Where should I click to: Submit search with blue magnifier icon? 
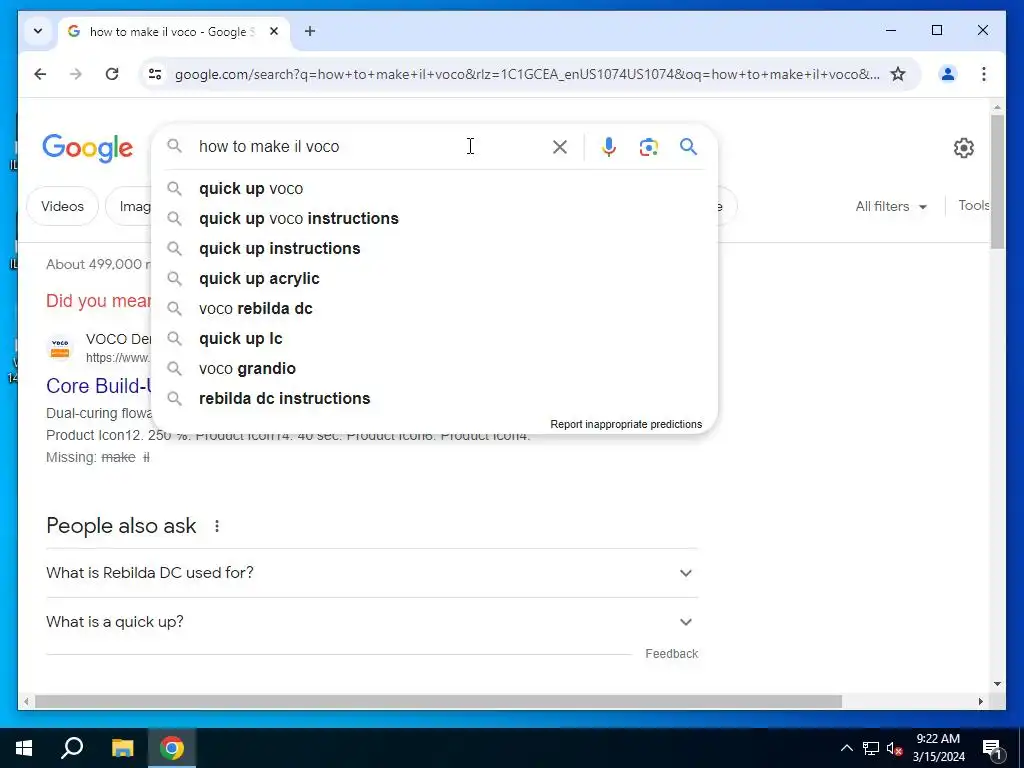click(x=688, y=146)
